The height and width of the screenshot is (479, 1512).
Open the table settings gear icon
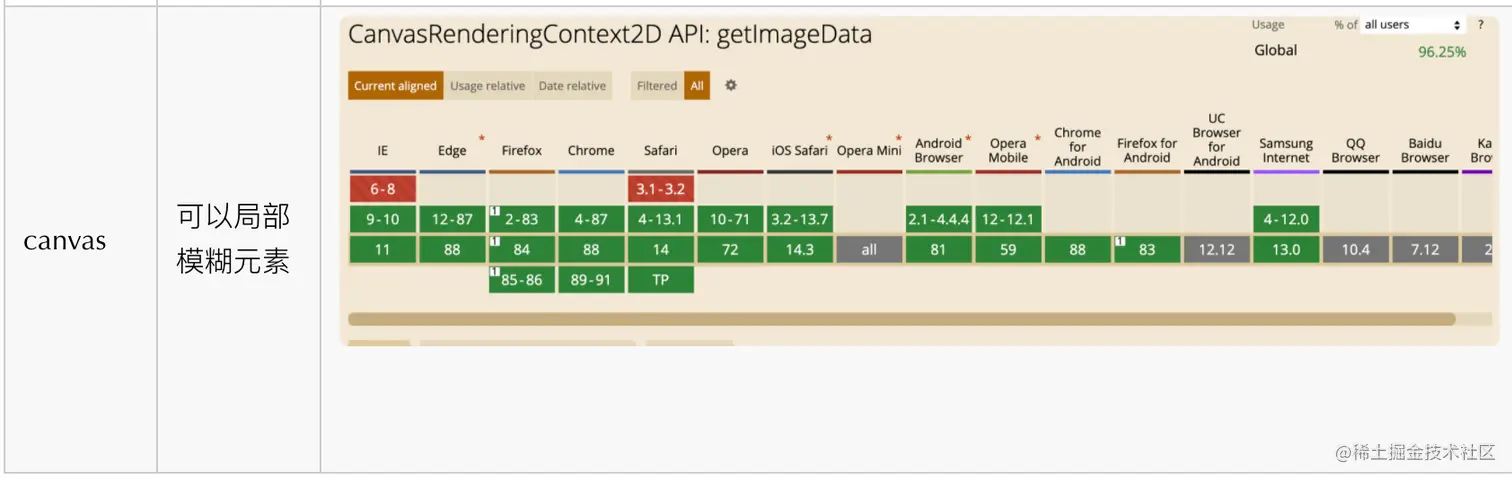click(x=731, y=86)
